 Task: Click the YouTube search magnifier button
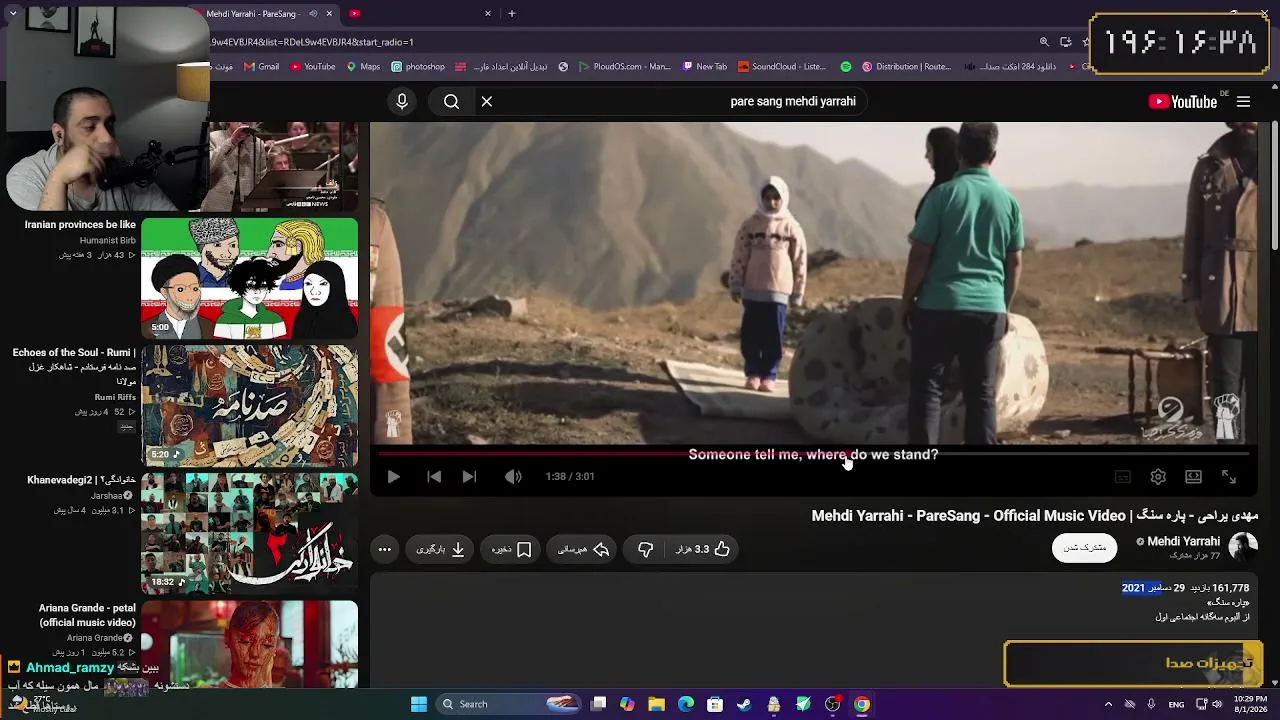[451, 101]
